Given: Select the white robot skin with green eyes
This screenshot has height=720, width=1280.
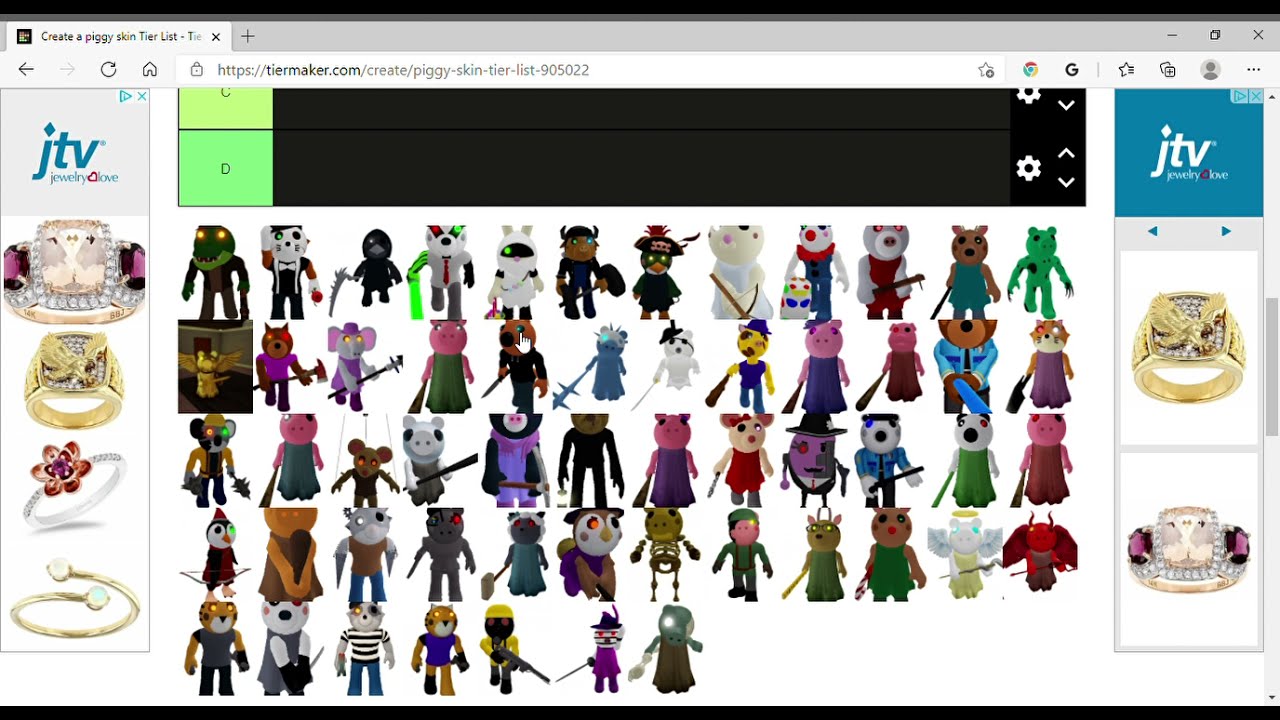Looking at the screenshot, I should click(515, 272).
